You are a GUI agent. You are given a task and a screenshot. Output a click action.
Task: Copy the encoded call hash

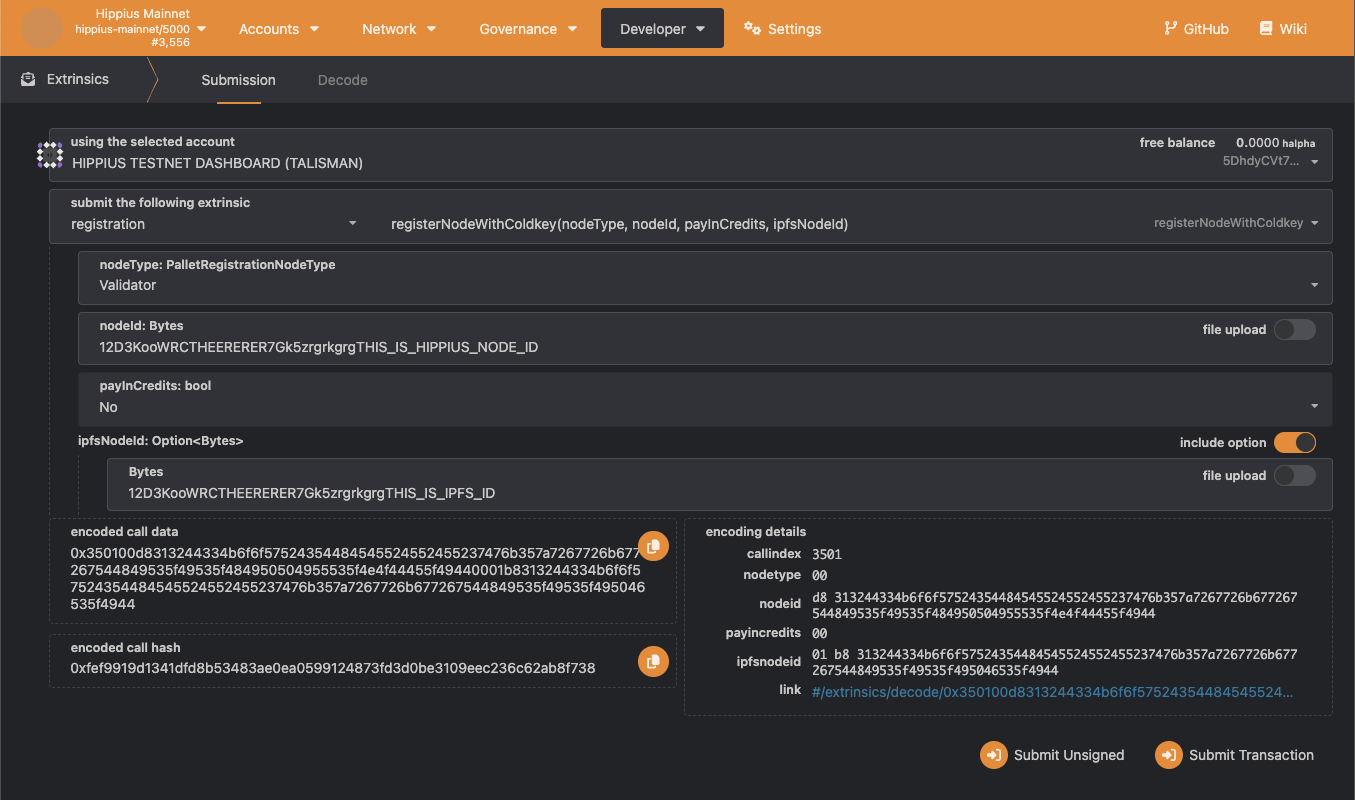point(653,661)
